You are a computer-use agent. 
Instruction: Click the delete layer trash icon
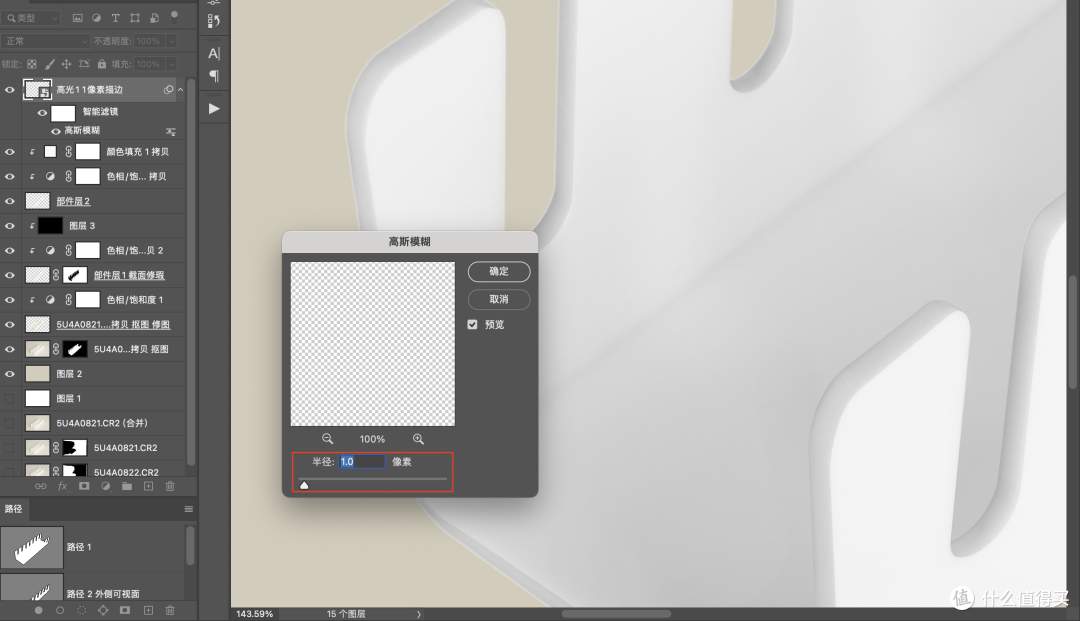(x=170, y=486)
